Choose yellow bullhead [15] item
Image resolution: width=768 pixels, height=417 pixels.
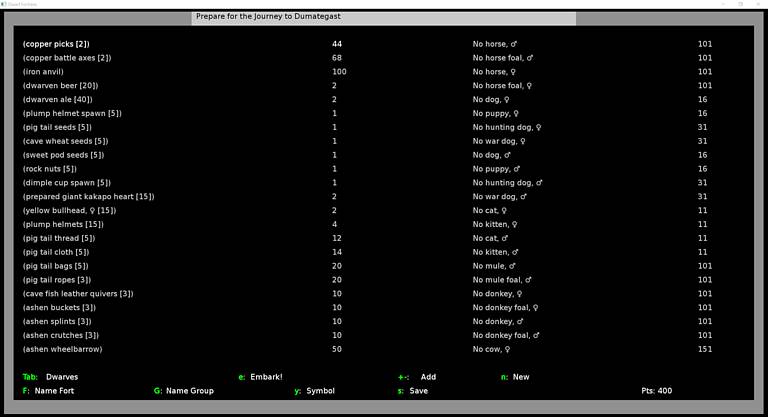coord(69,211)
